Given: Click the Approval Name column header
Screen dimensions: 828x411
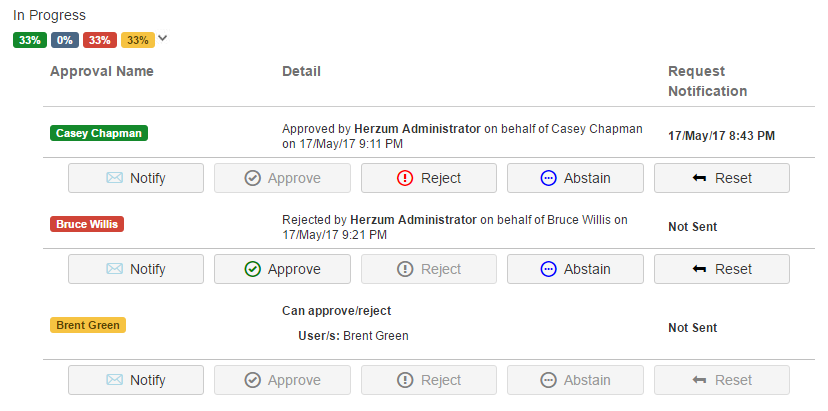Looking at the screenshot, I should (x=102, y=72).
